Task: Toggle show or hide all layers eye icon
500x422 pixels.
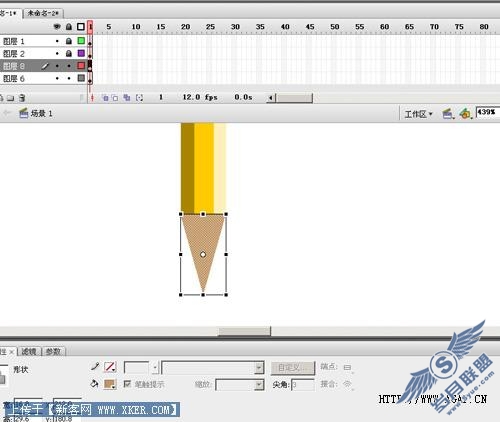Action: point(57,27)
